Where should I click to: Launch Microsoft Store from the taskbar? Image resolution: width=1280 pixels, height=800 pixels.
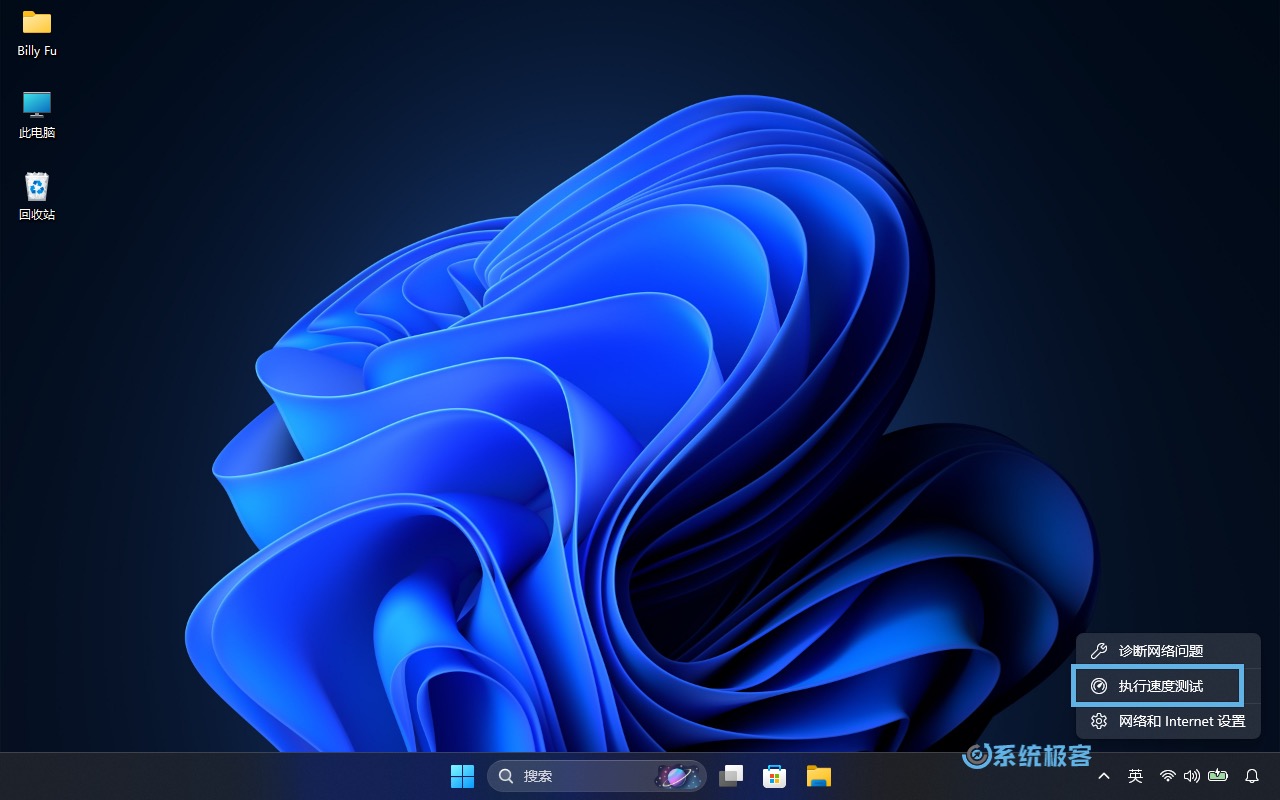click(x=774, y=776)
